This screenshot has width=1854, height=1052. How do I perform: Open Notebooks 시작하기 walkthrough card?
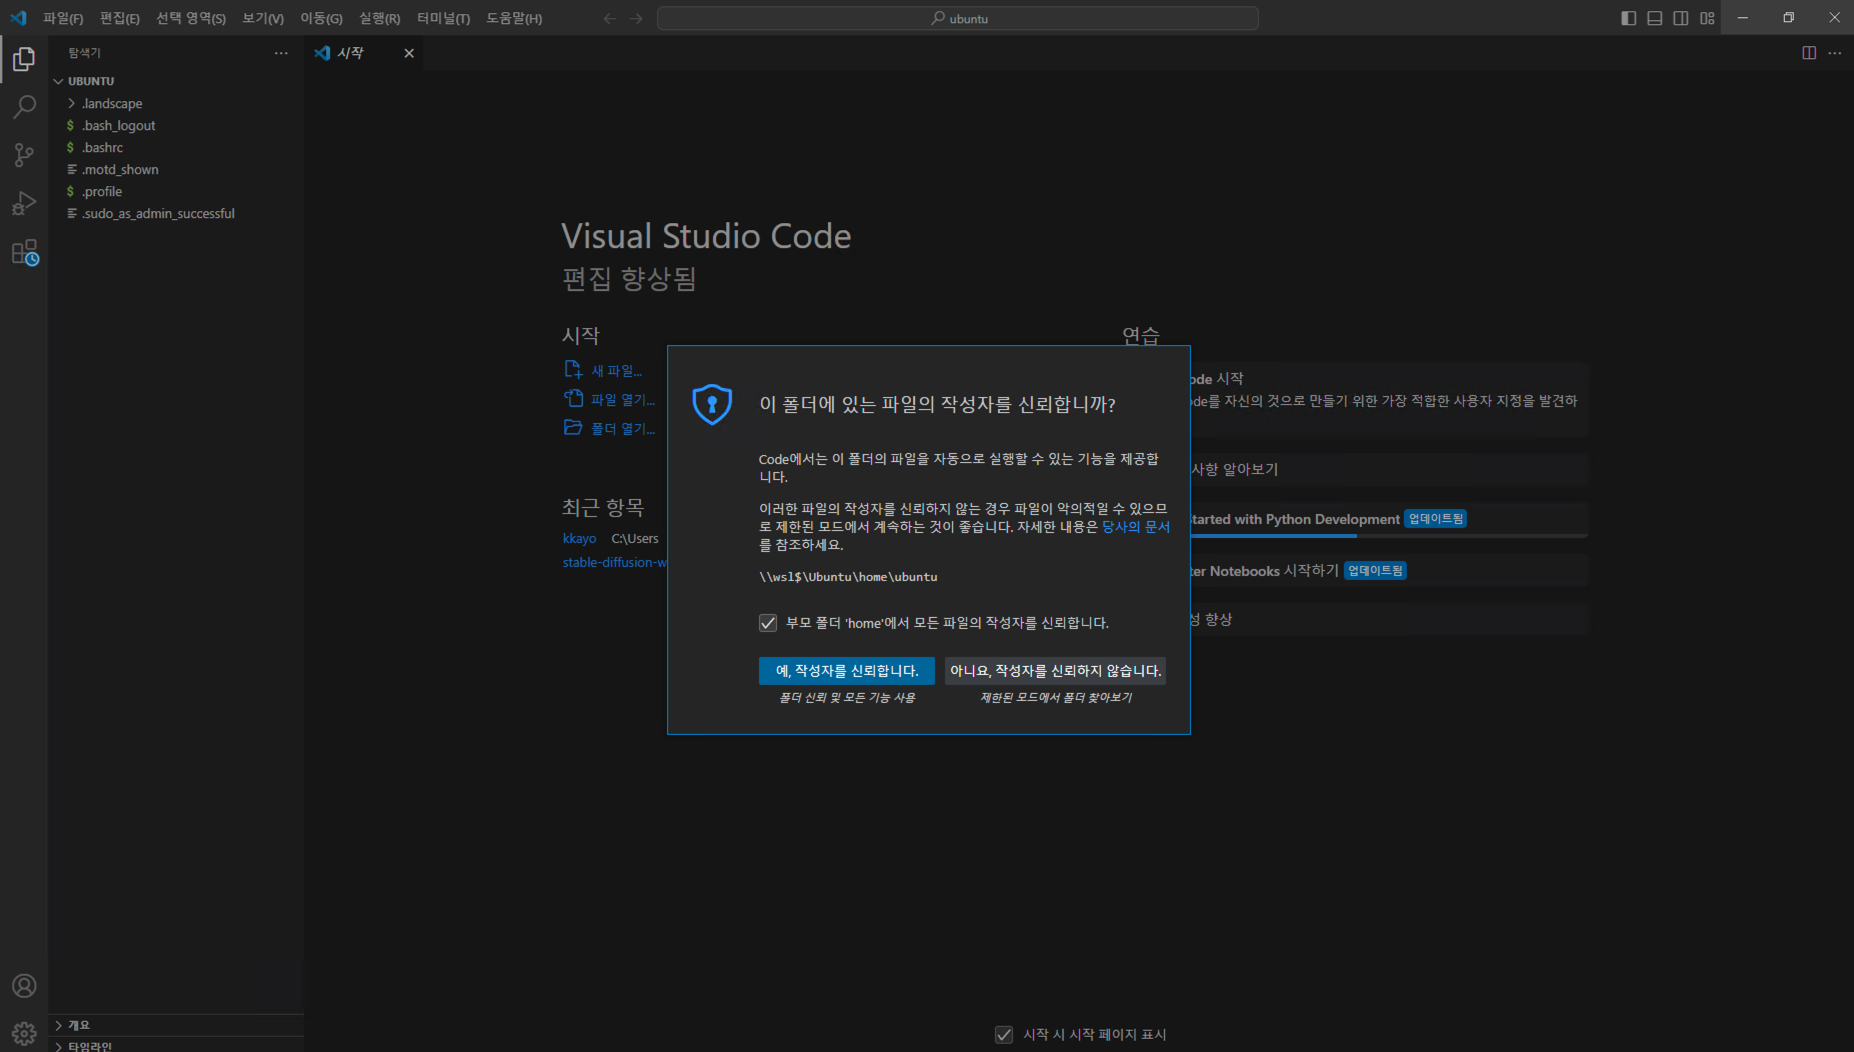click(1388, 571)
